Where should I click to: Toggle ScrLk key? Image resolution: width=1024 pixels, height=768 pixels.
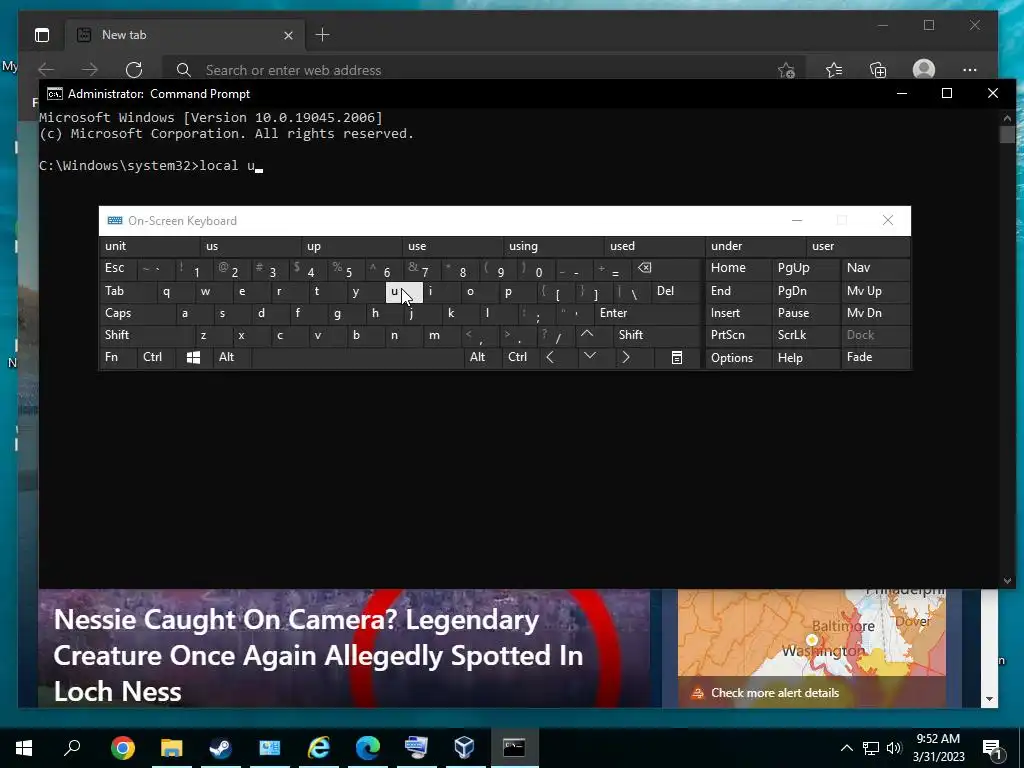[x=807, y=335]
